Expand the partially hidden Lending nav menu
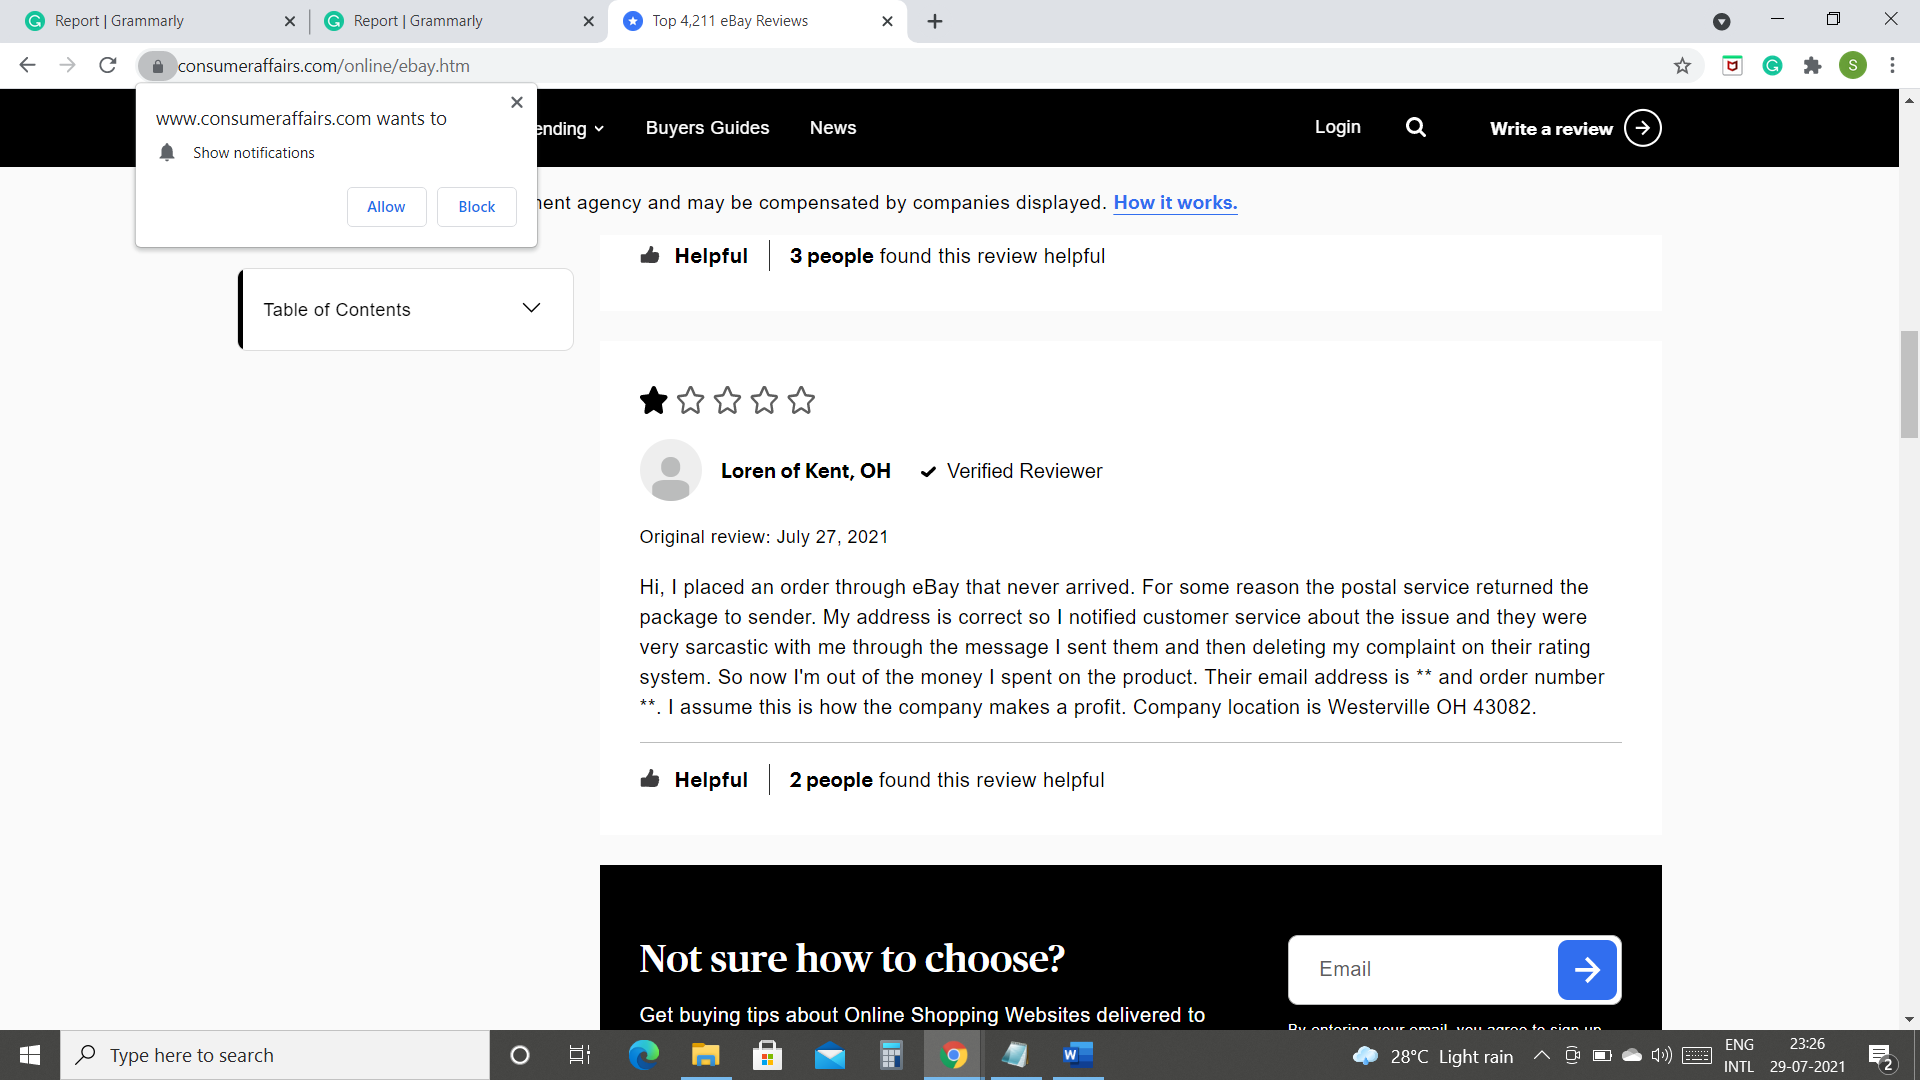This screenshot has height=1080, width=1920. (570, 128)
